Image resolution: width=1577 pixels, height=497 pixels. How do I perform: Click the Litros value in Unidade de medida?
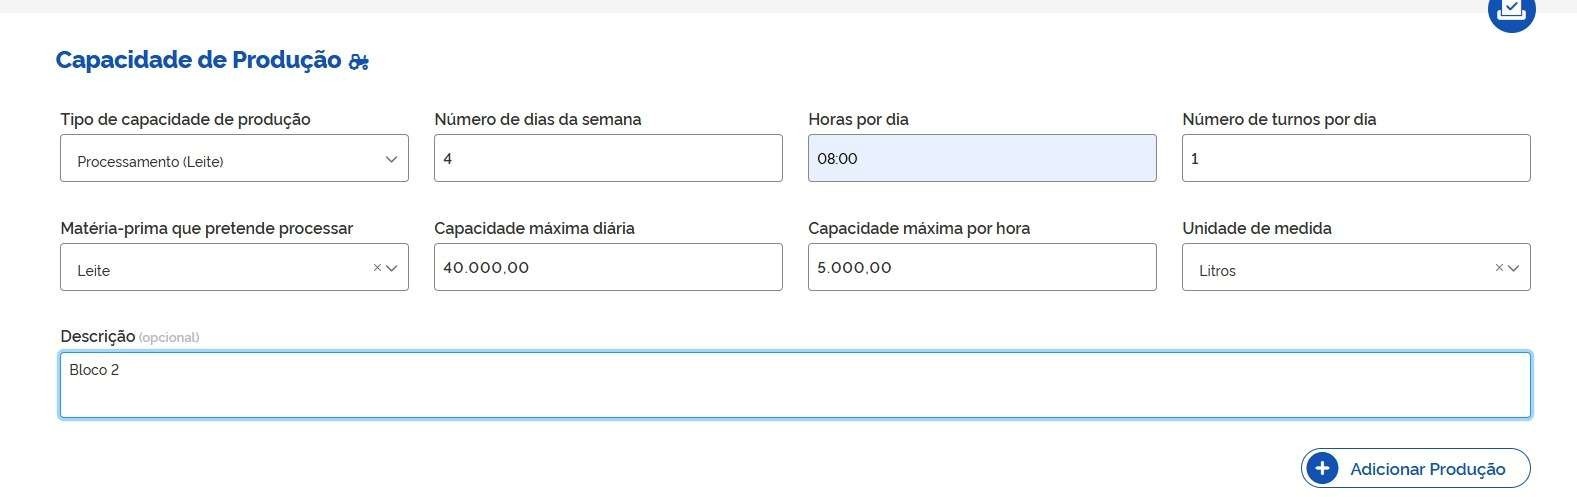tap(1217, 271)
